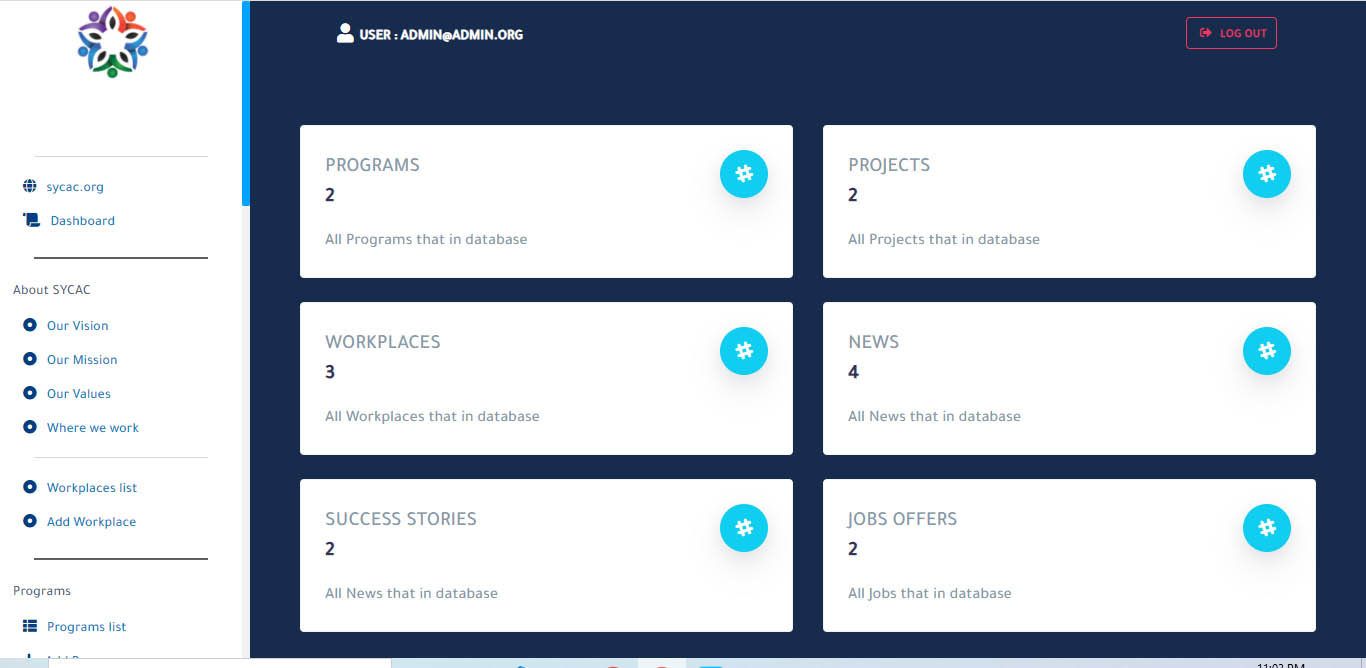Click the hashtag icon on News card
This screenshot has height=668, width=1366.
[1266, 351]
